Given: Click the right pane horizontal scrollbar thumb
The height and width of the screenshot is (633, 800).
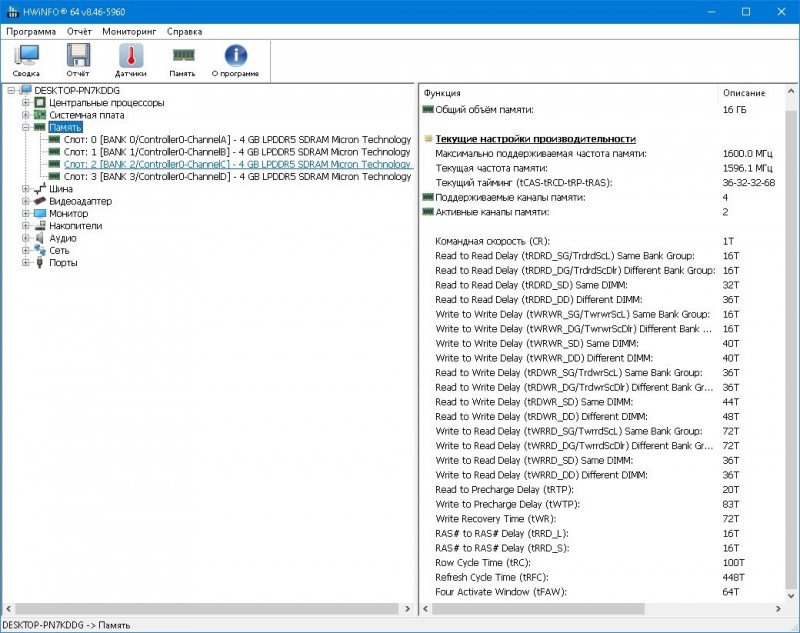Looking at the screenshot, I should pyautogui.click(x=538, y=609).
